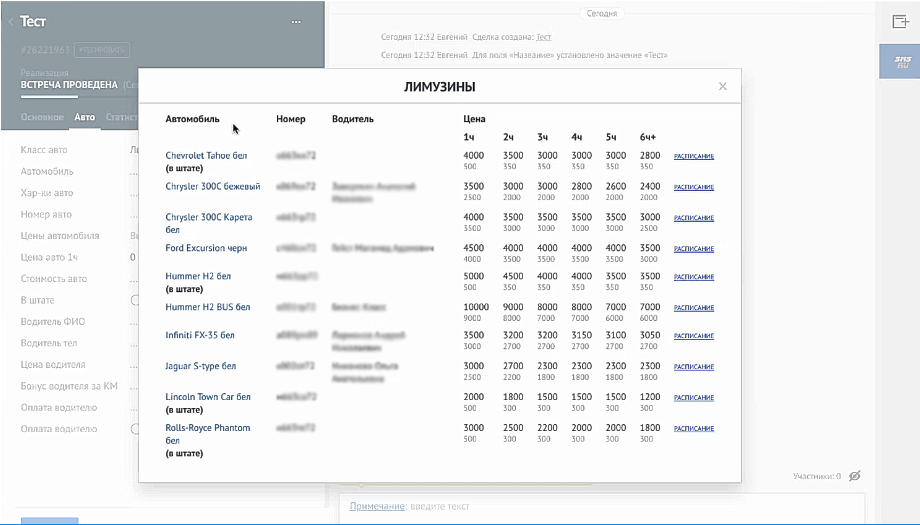This screenshot has width=920, height=525.
Task: Click the add-panel icon at top right
Action: pos(900,22)
